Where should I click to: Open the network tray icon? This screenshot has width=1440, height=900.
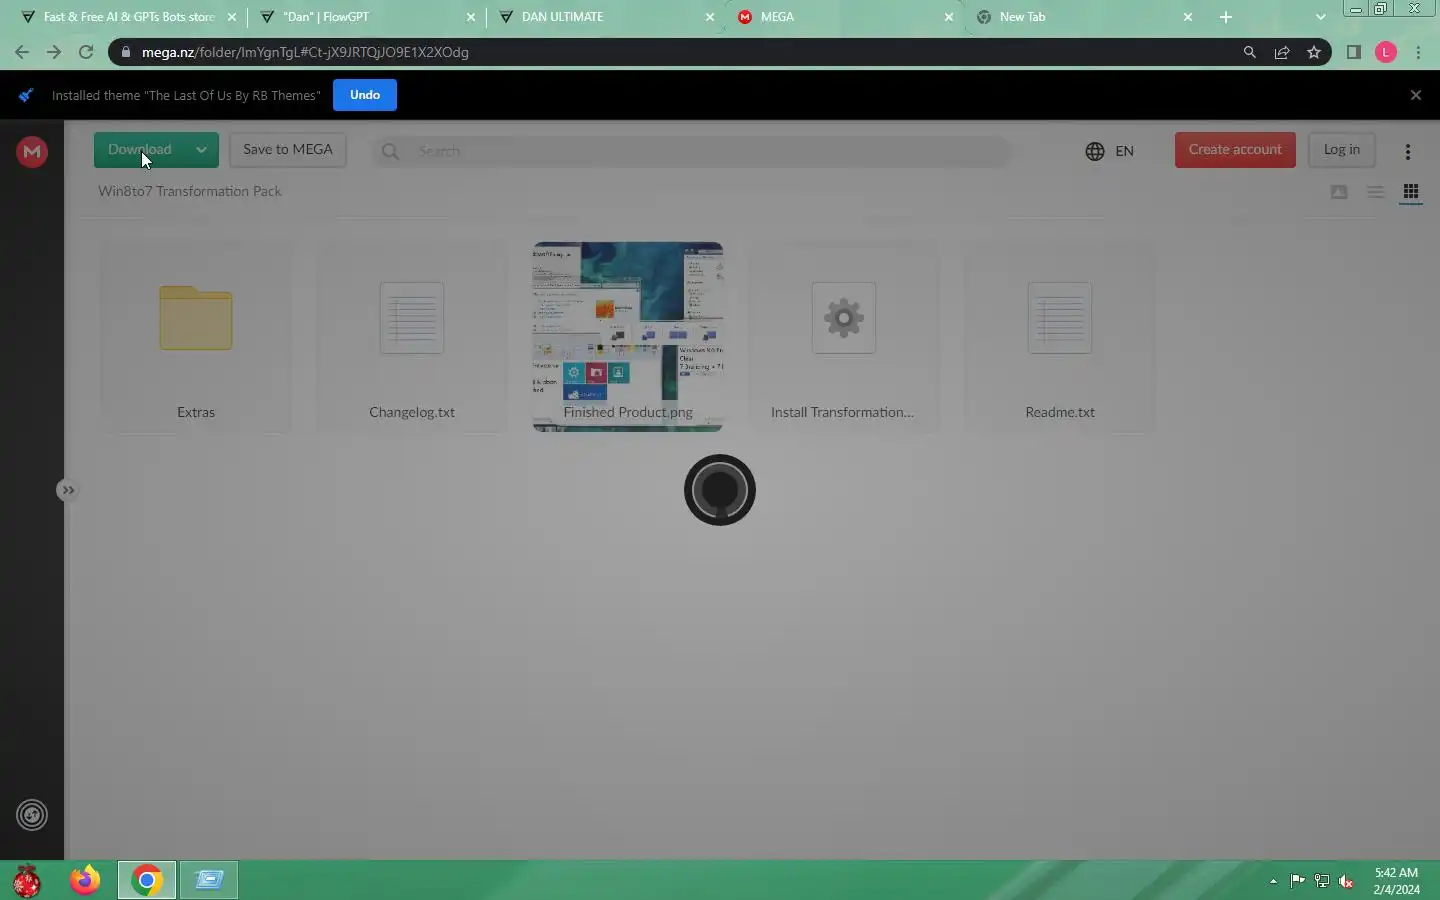1322,881
